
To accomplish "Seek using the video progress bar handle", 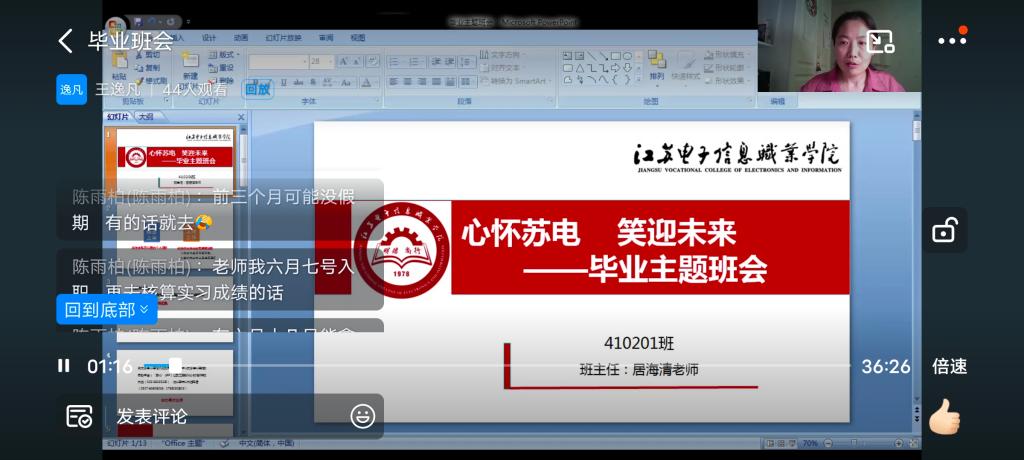I will point(175,366).
